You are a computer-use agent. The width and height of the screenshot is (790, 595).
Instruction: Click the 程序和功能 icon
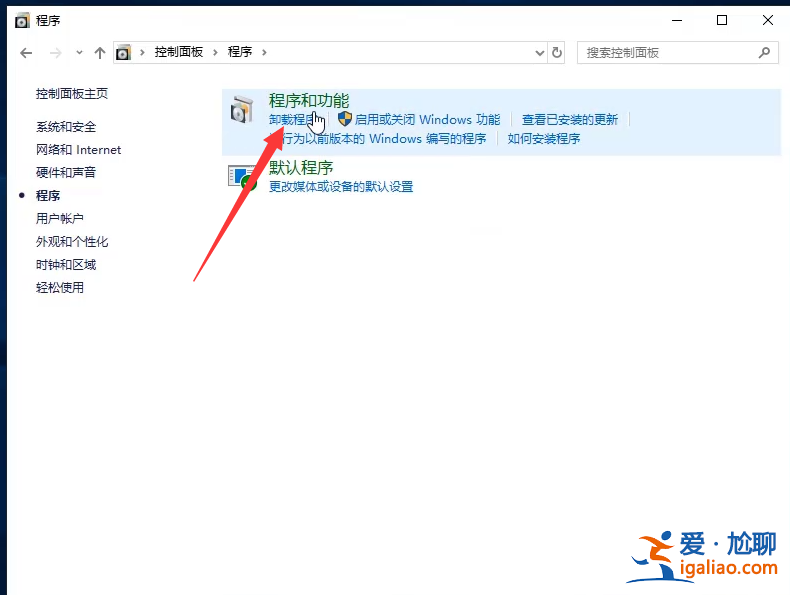[x=242, y=110]
